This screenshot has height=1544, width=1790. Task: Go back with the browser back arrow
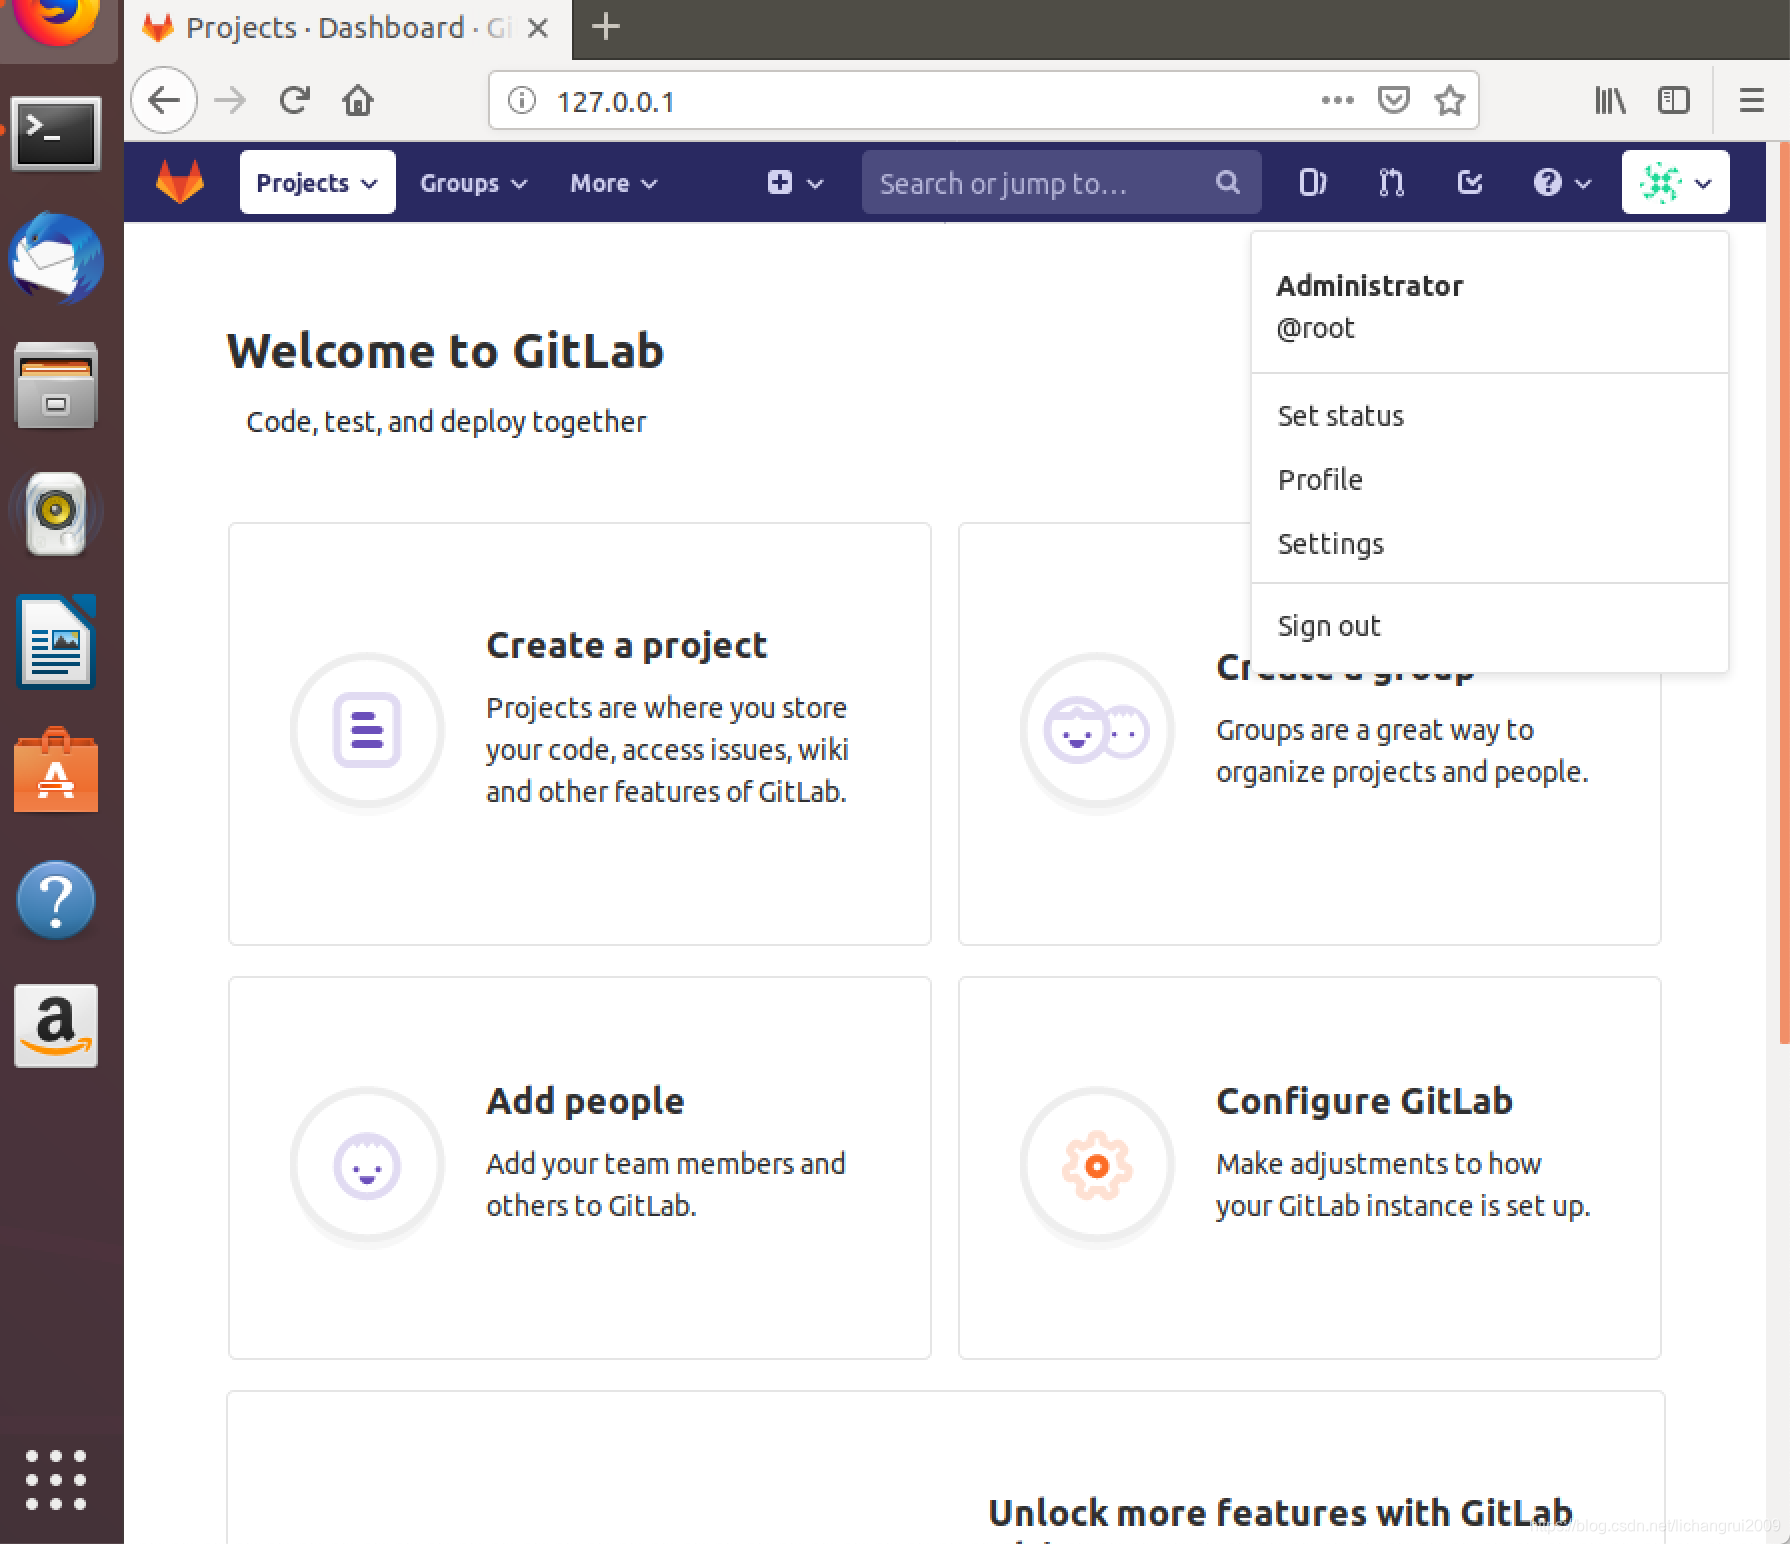[164, 100]
